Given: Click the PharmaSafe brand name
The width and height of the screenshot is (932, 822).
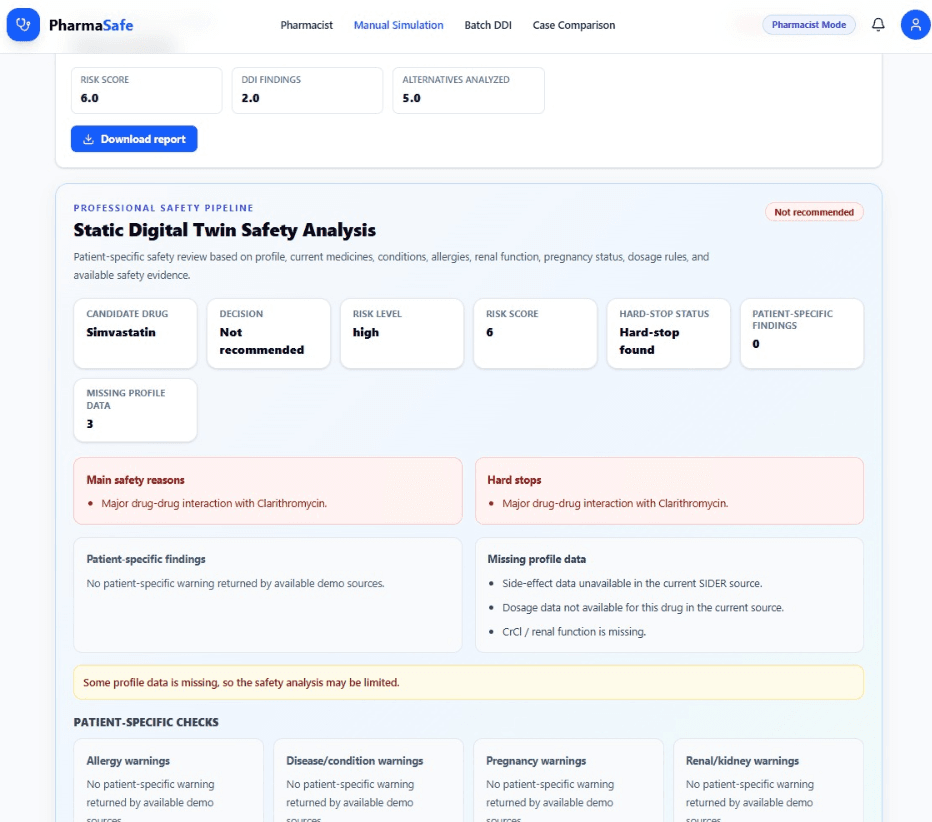Looking at the screenshot, I should click(x=91, y=25).
